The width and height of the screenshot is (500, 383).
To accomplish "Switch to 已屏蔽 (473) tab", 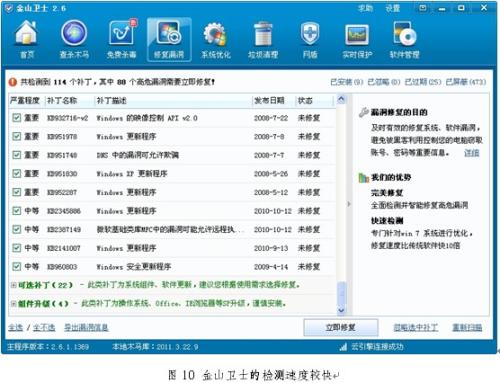I will (466, 82).
